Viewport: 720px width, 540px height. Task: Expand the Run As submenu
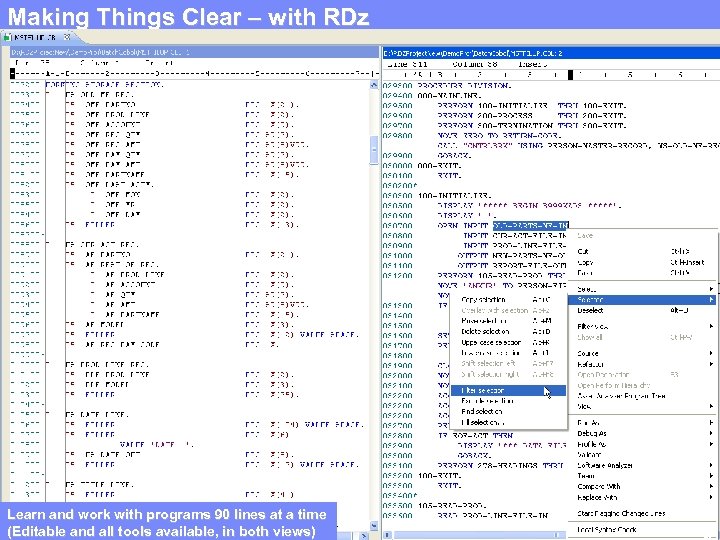642,422
